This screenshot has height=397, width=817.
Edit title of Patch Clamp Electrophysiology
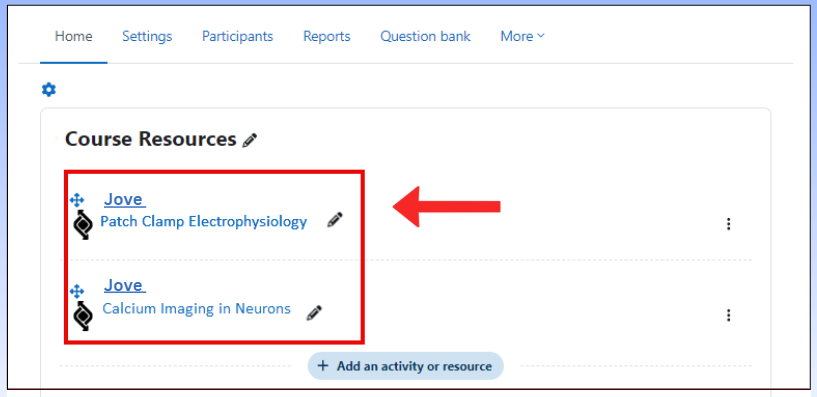coord(335,220)
